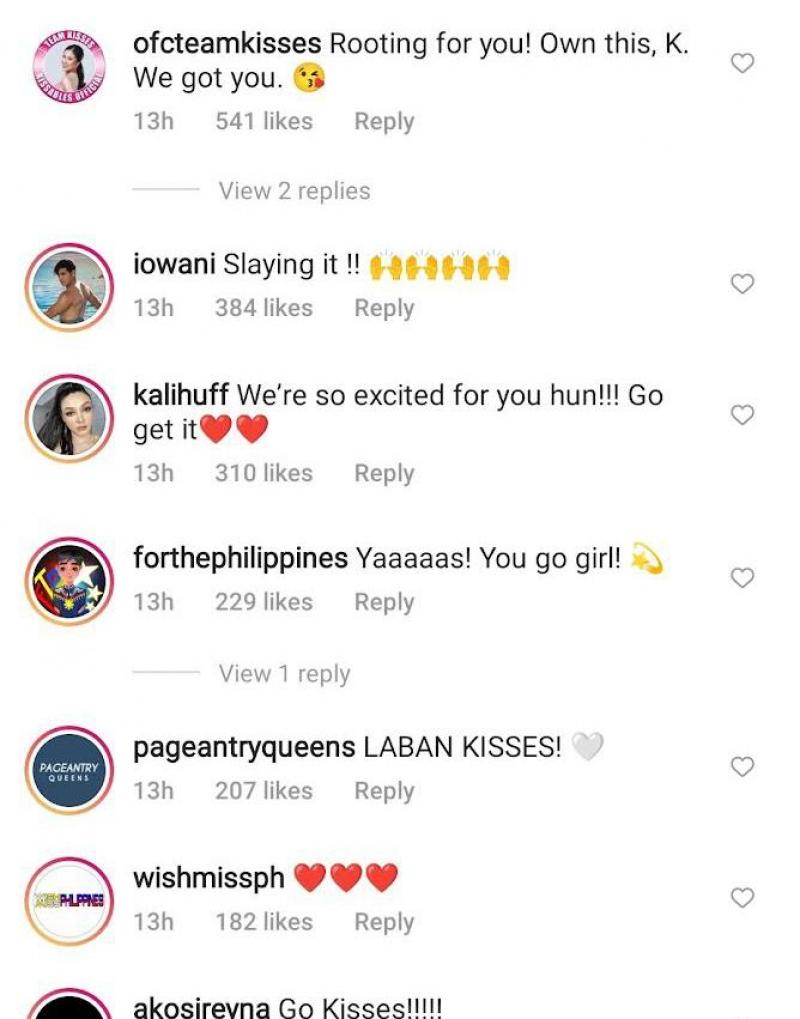This screenshot has height=1019, width=800.
Task: Tap heart icon on wishmissph comment
Action: pos(742,897)
